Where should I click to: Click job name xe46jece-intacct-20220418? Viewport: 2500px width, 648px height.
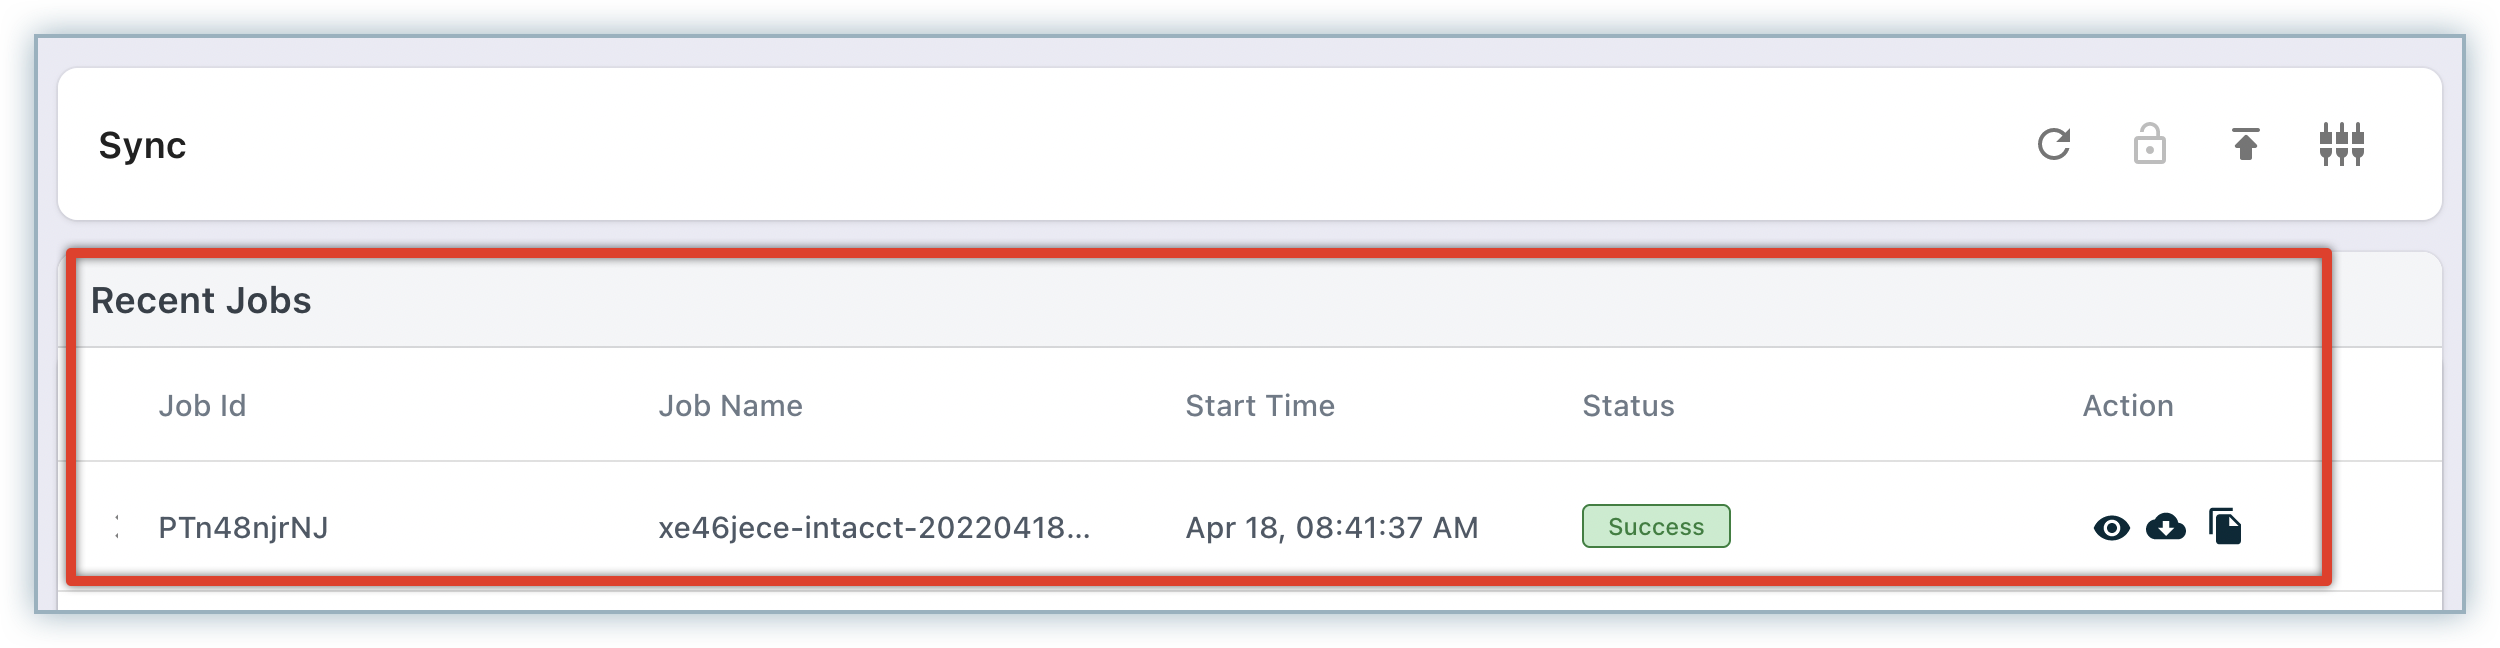pyautogui.click(x=873, y=528)
